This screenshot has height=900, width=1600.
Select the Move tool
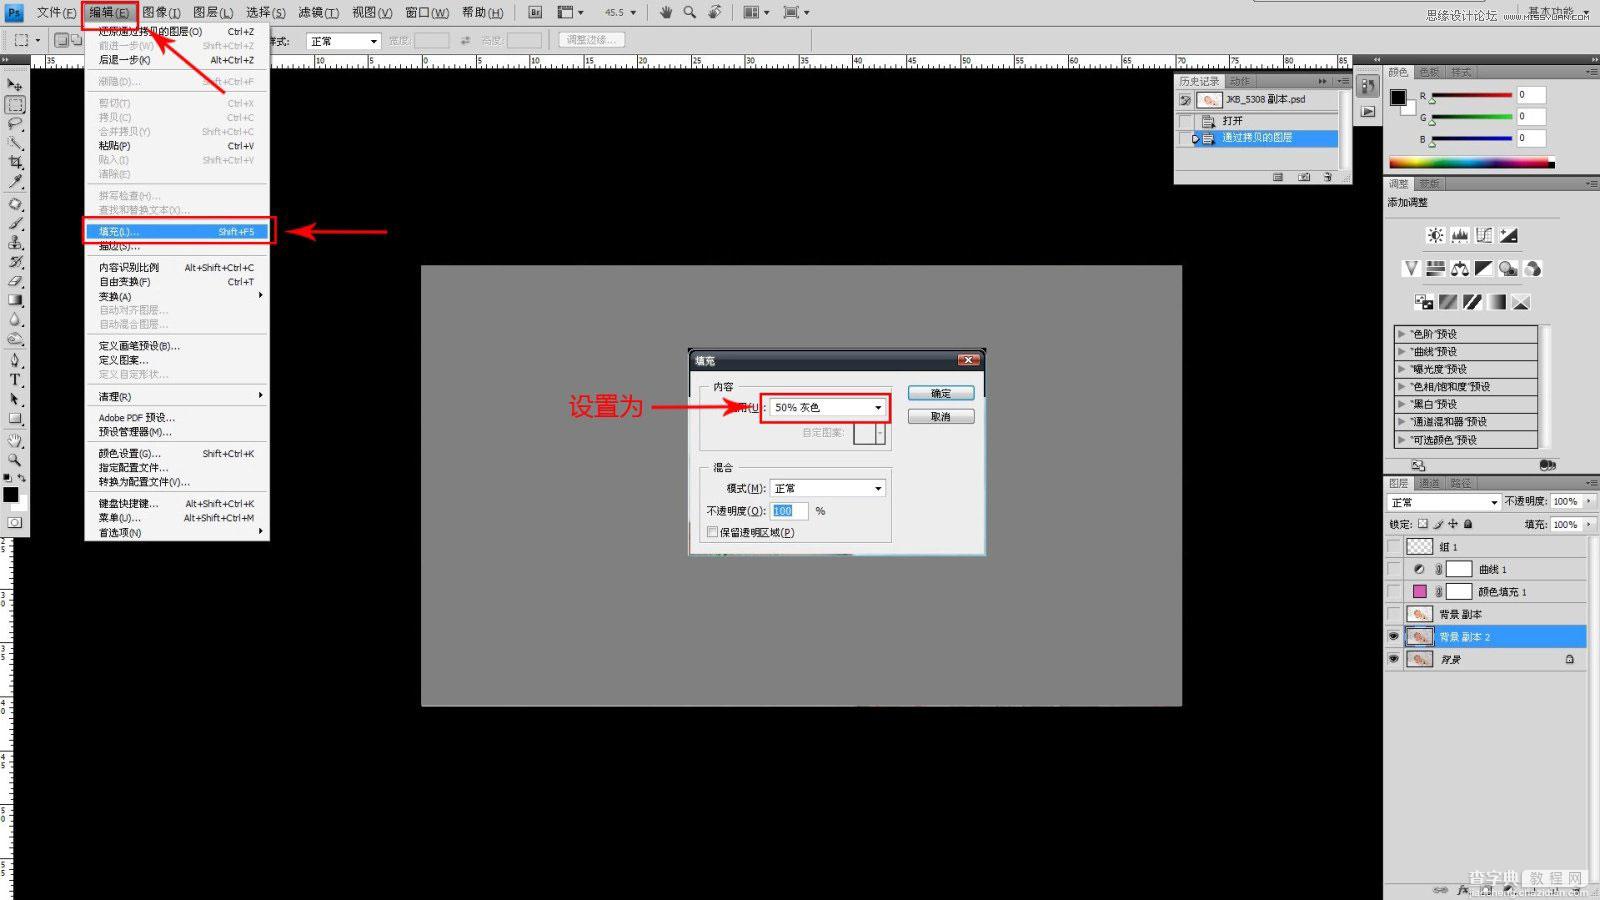tap(15, 86)
